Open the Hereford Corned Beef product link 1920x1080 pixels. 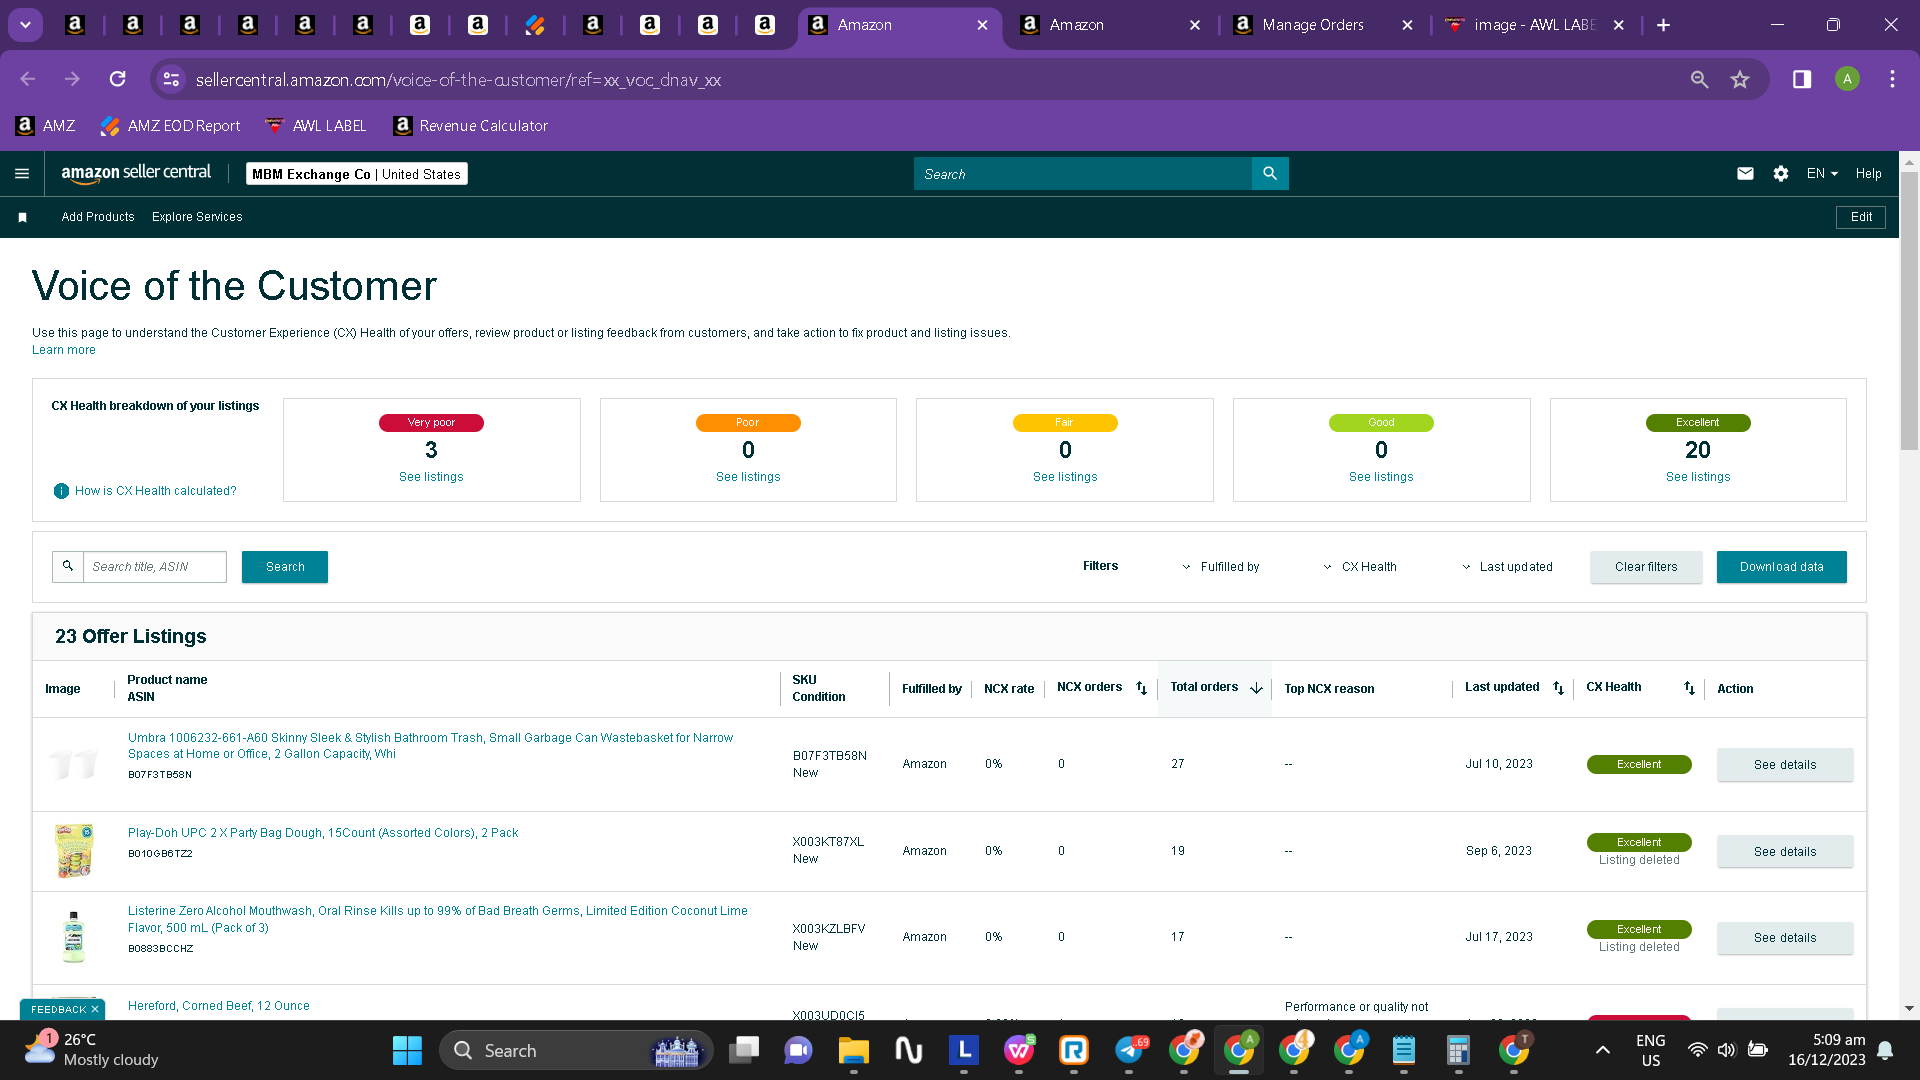click(x=219, y=1006)
